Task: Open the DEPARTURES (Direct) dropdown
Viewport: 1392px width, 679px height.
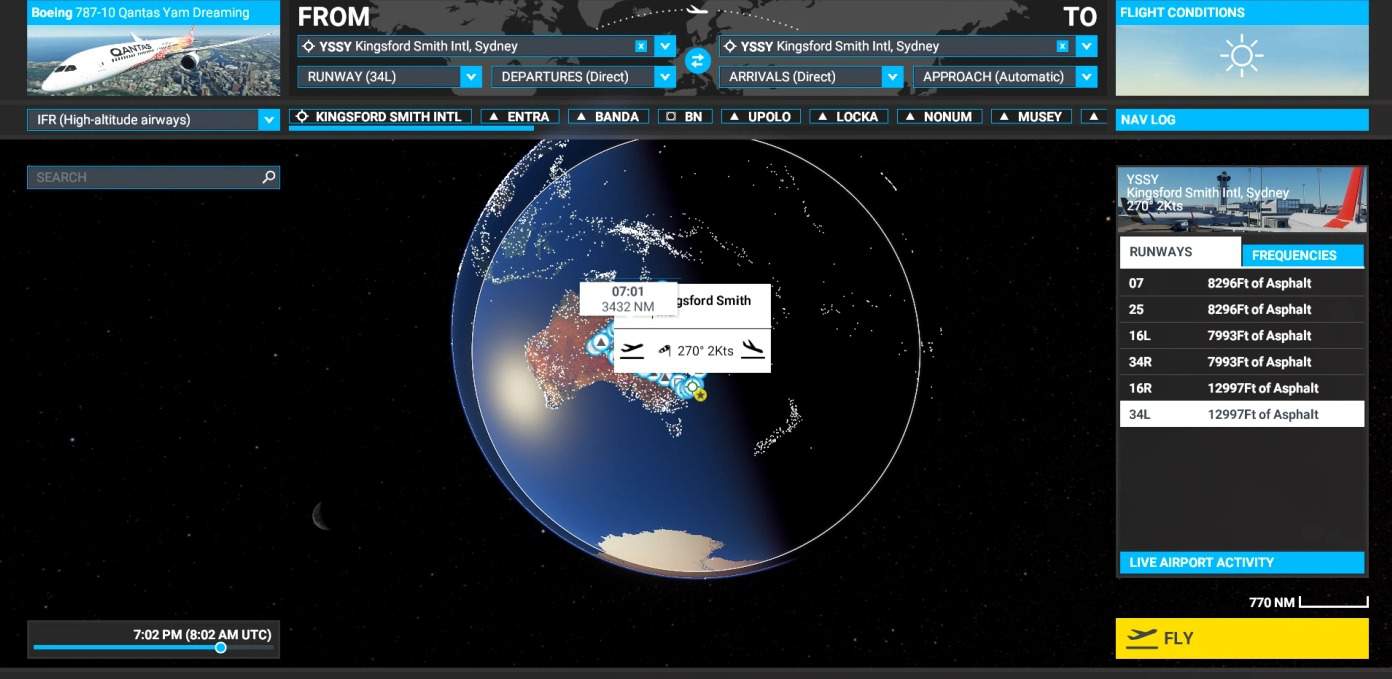Action: (665, 77)
